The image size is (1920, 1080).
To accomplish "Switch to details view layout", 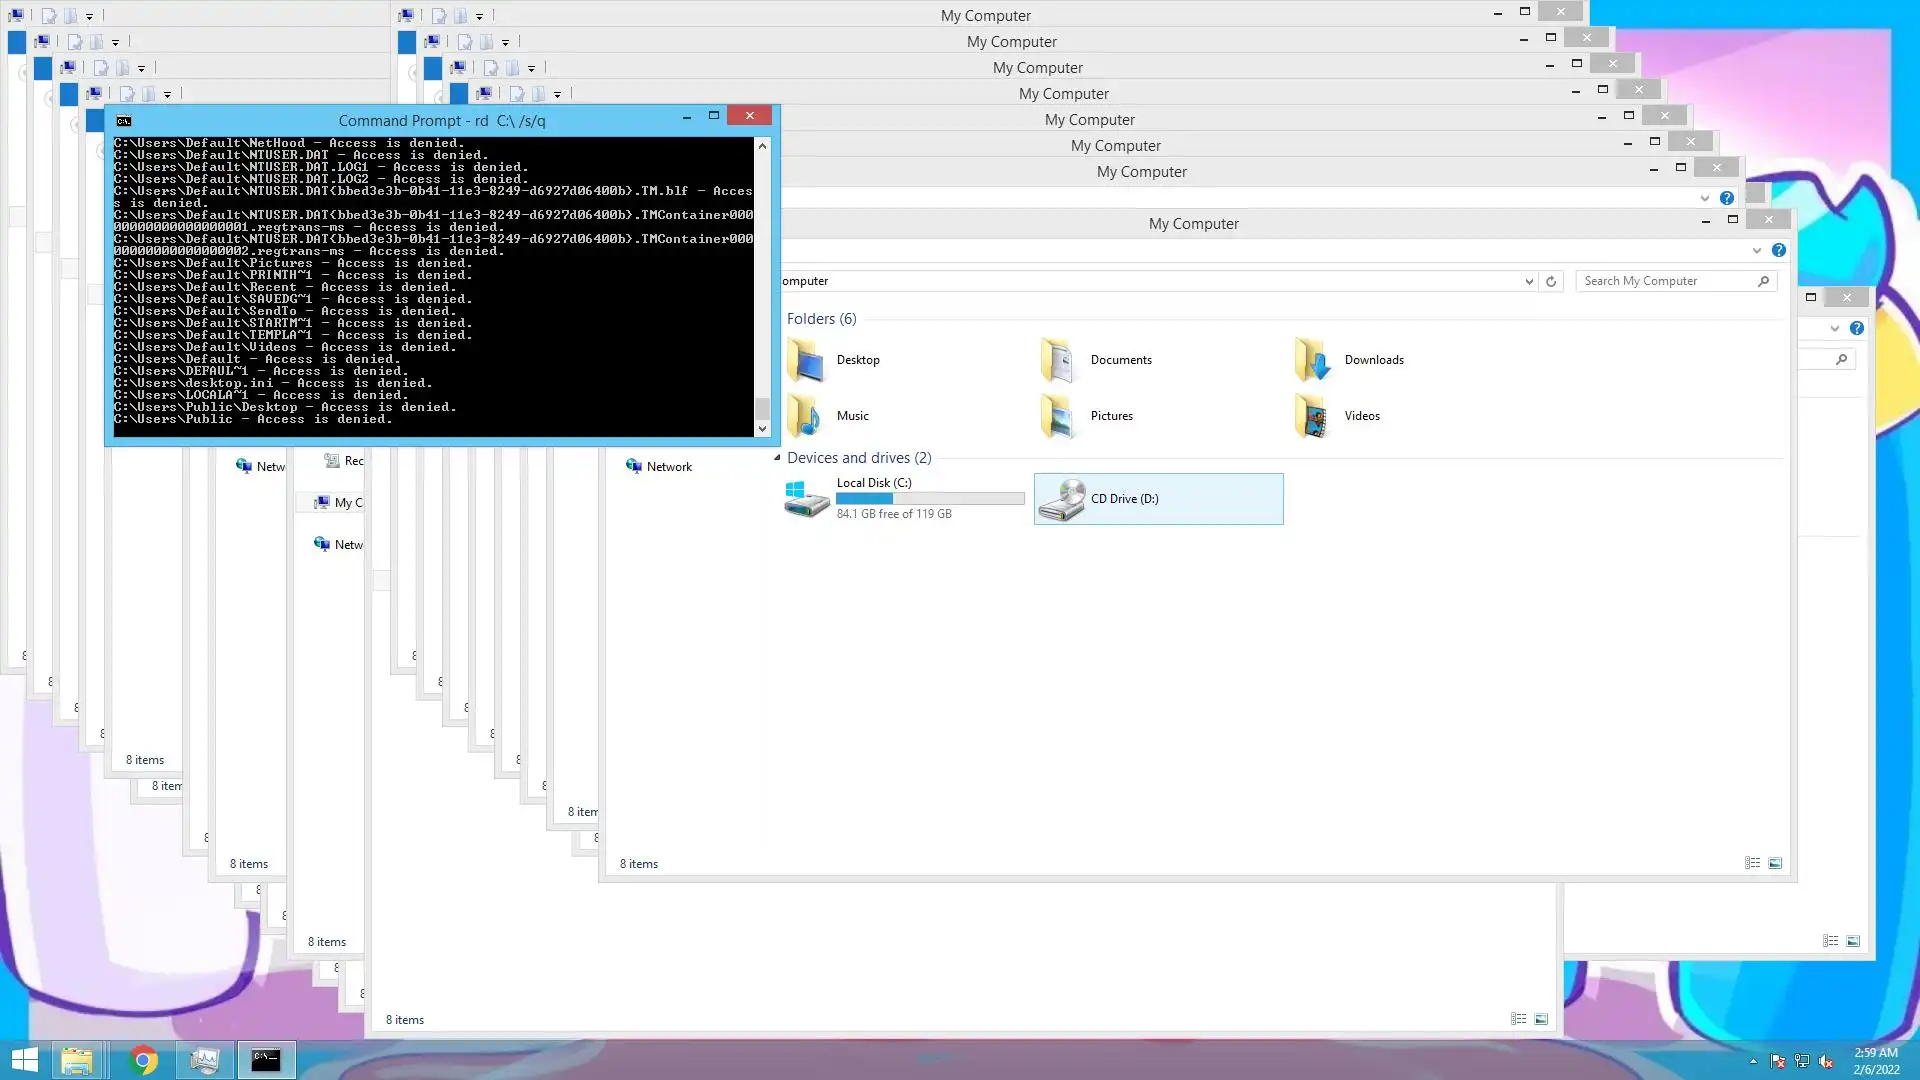I will (x=1752, y=863).
